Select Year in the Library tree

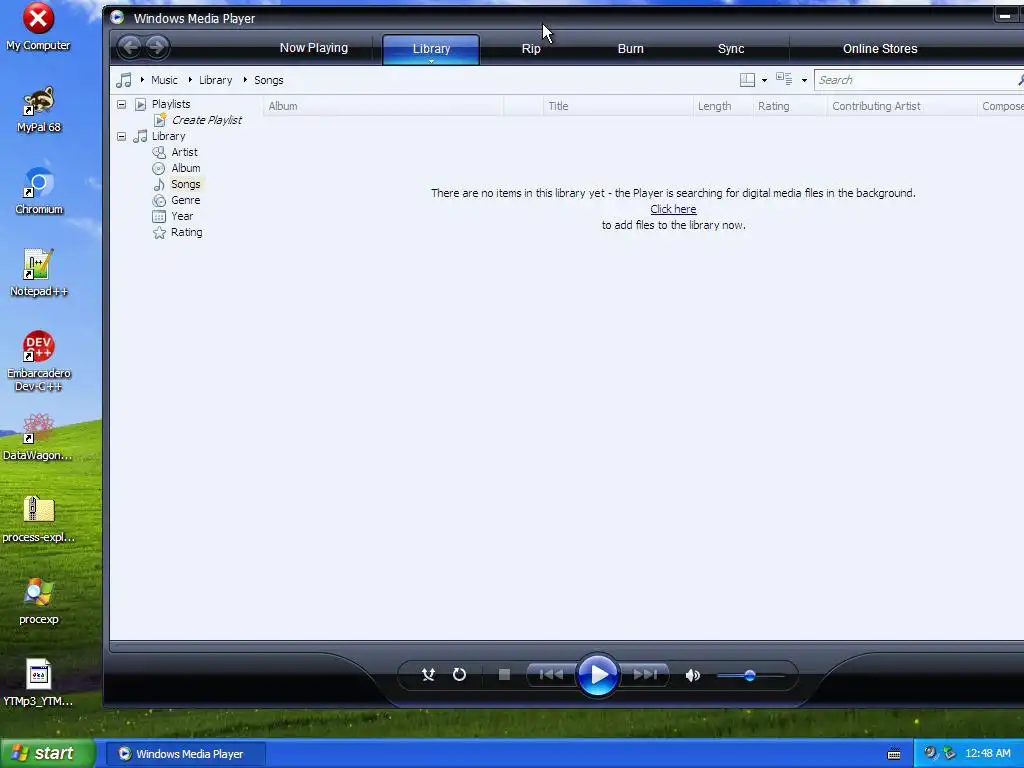tap(182, 216)
